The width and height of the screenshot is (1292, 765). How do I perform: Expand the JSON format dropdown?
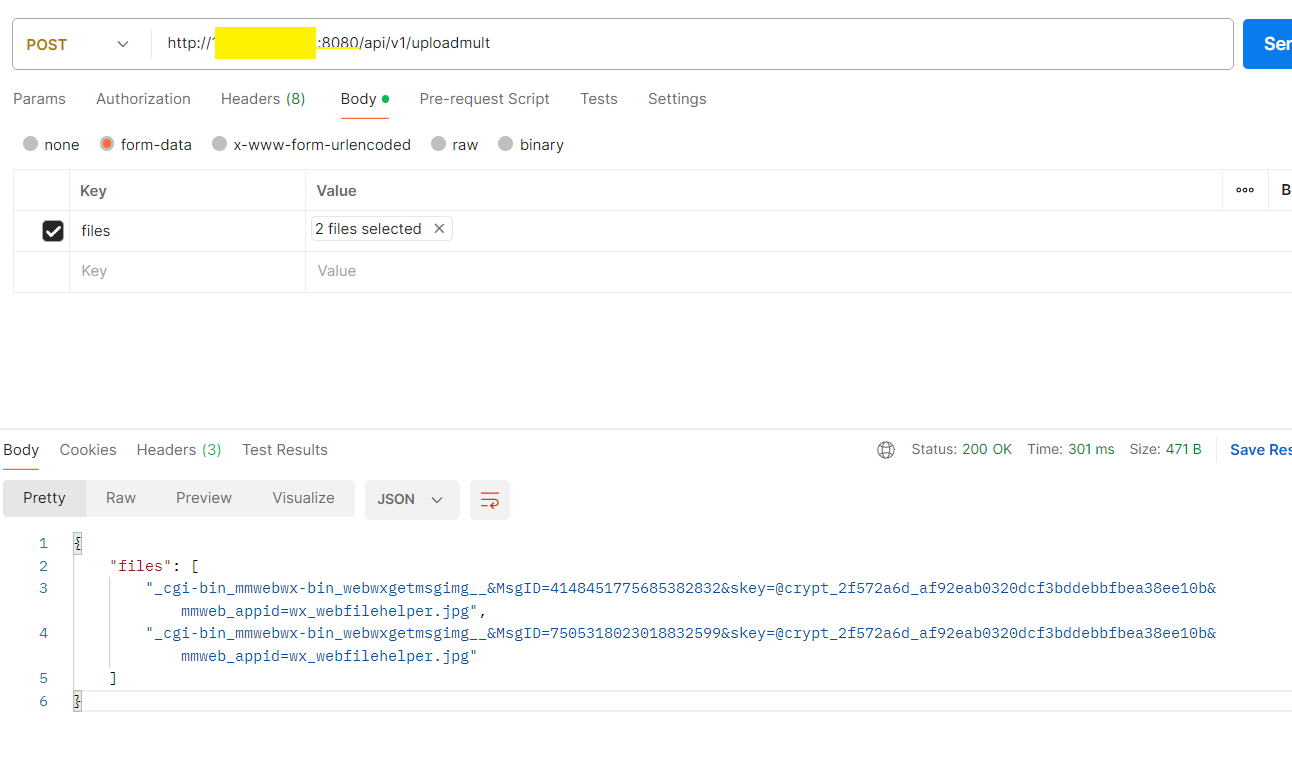click(411, 499)
